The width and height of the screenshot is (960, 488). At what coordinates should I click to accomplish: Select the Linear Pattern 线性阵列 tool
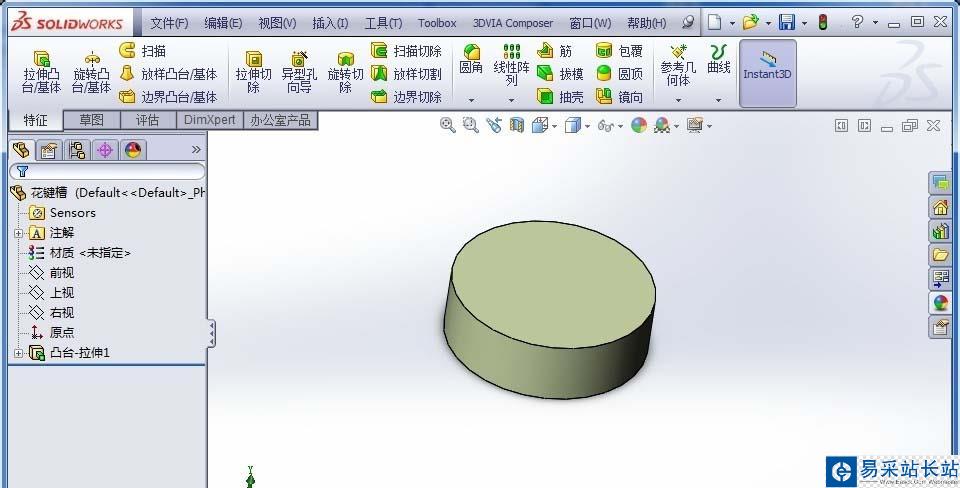(511, 65)
